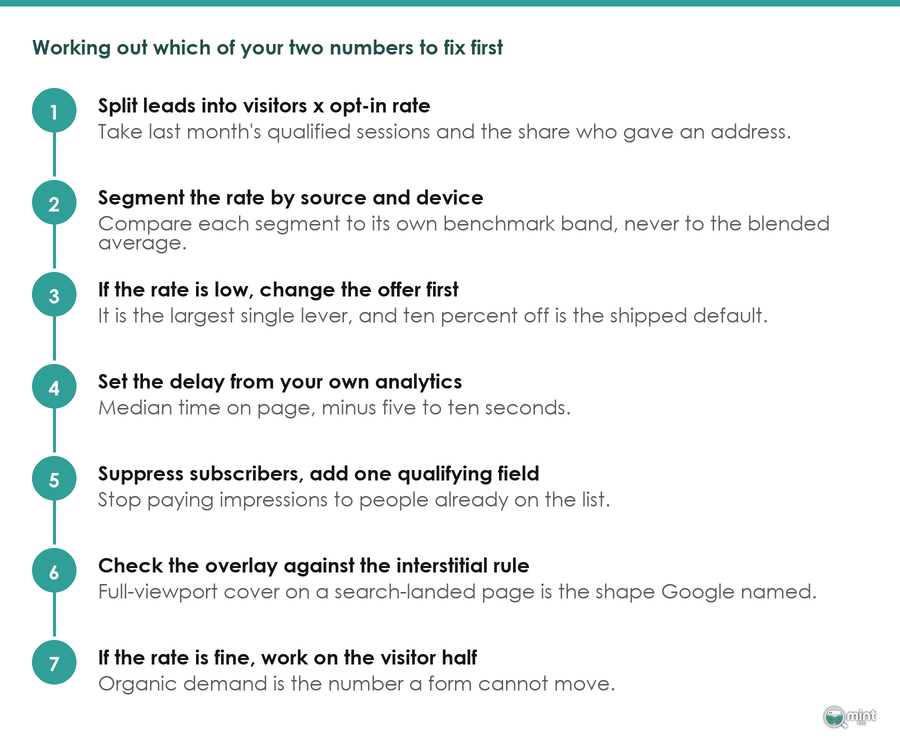Select 'Split leads into visitors x opt-in rate' heading

click(x=264, y=106)
